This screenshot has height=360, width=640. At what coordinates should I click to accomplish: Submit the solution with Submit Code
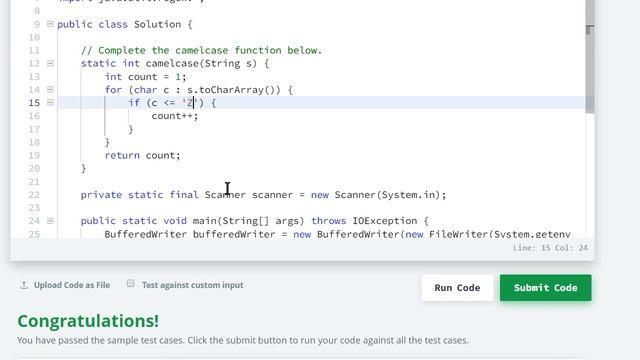pyautogui.click(x=545, y=288)
